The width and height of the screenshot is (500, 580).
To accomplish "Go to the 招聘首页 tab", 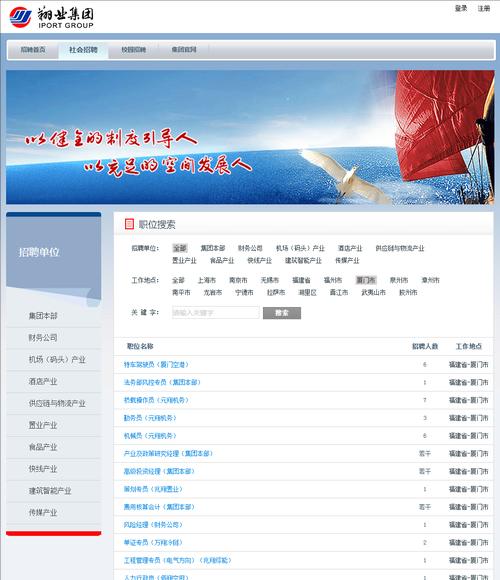I will point(33,50).
